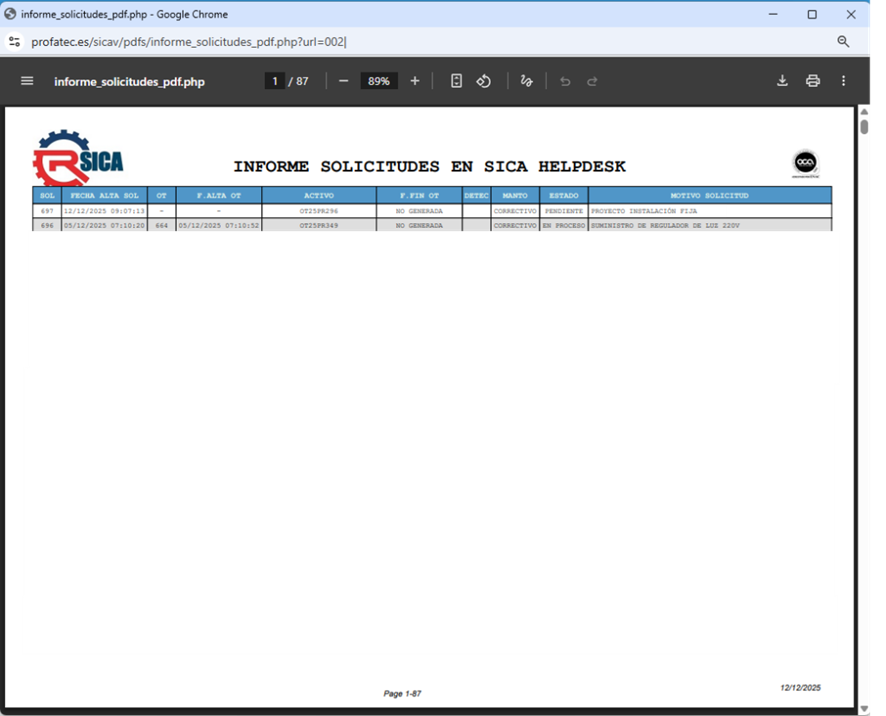View site information icon in address bar

point(14,42)
